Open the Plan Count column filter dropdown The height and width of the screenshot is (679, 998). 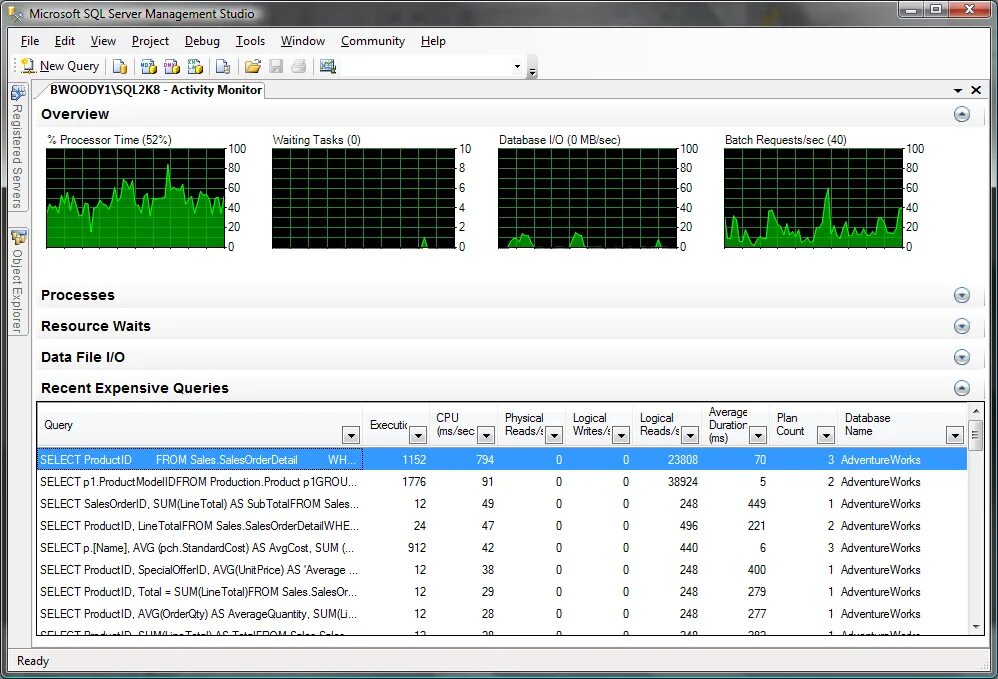[826, 435]
